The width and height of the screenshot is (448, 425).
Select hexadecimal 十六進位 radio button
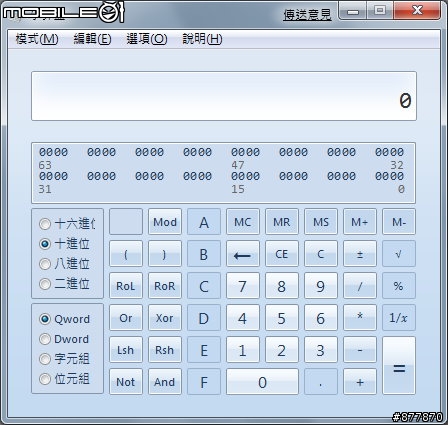pyautogui.click(x=45, y=224)
